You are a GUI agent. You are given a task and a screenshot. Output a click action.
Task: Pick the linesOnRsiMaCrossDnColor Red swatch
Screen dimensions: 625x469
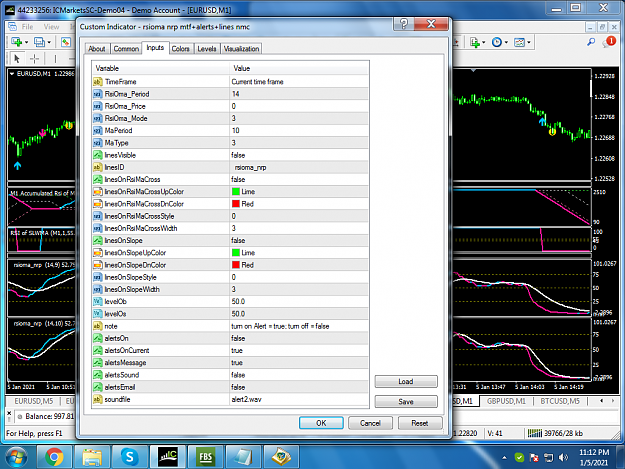tap(236, 204)
